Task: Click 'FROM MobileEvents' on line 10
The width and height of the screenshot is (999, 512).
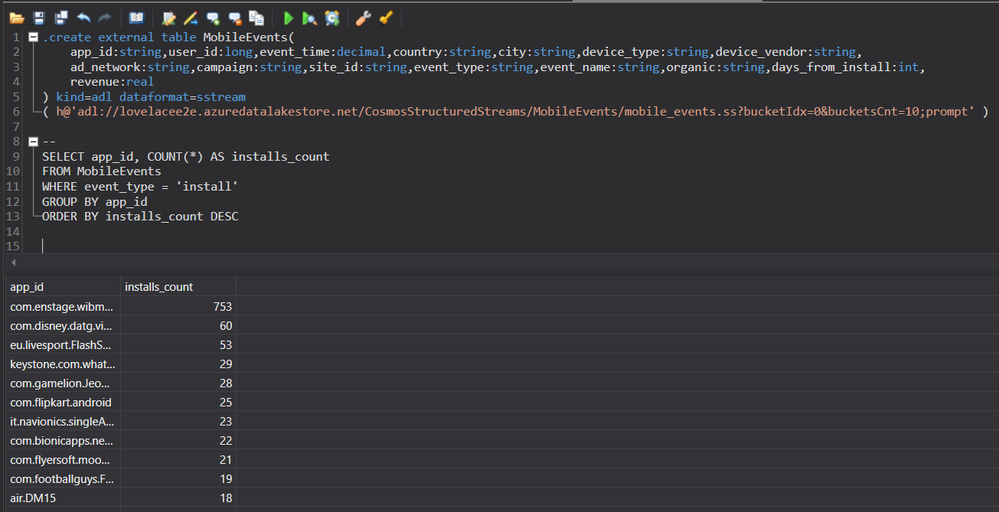Action: click(101, 171)
